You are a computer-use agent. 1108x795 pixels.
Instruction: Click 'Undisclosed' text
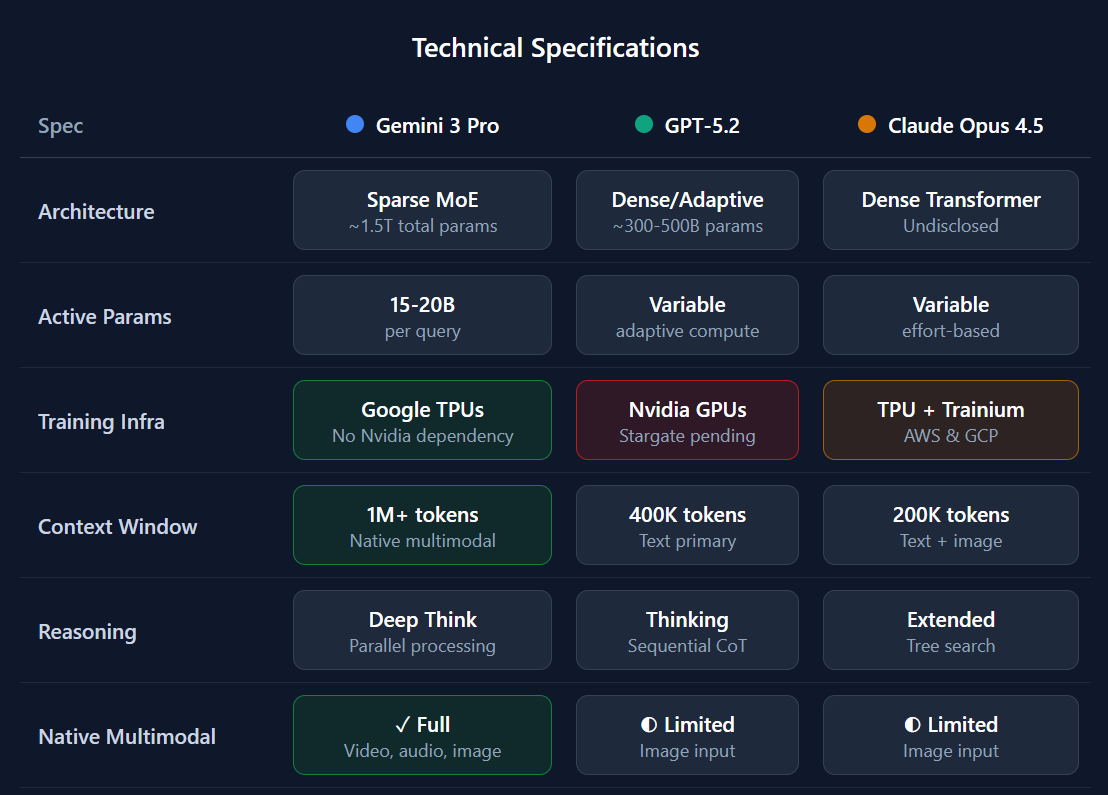(x=951, y=226)
